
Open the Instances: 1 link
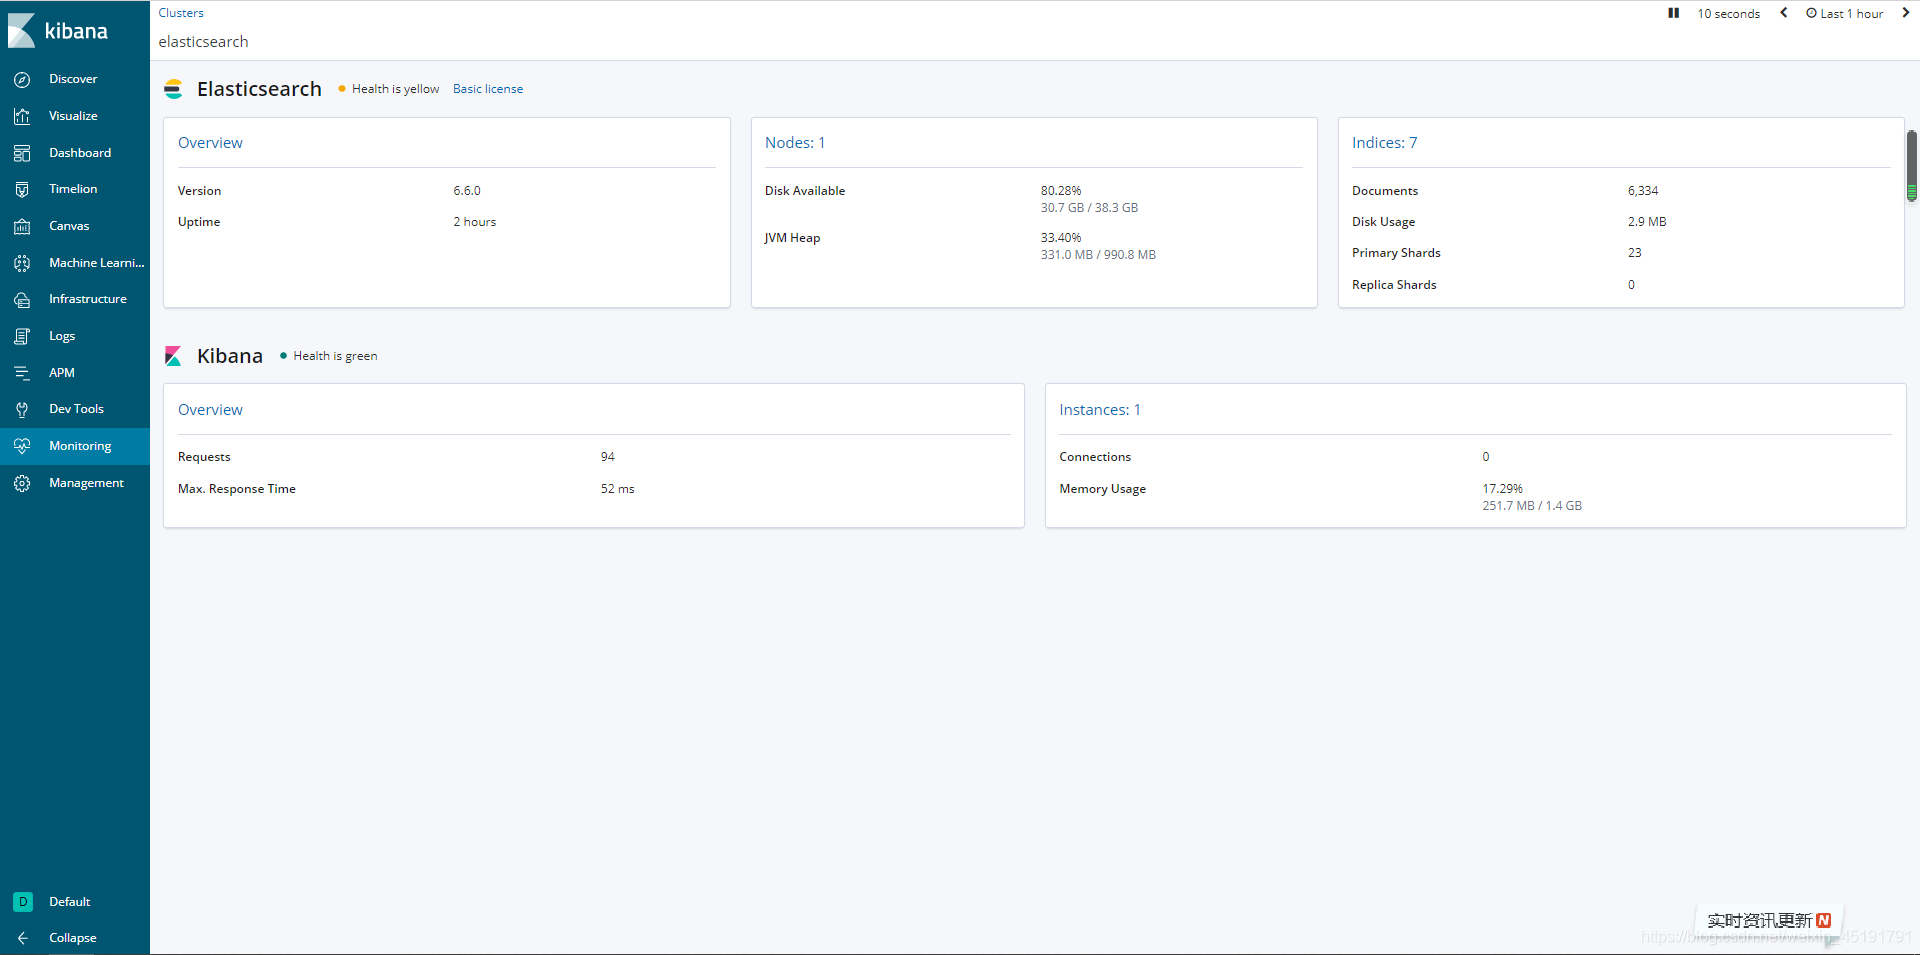click(1100, 410)
